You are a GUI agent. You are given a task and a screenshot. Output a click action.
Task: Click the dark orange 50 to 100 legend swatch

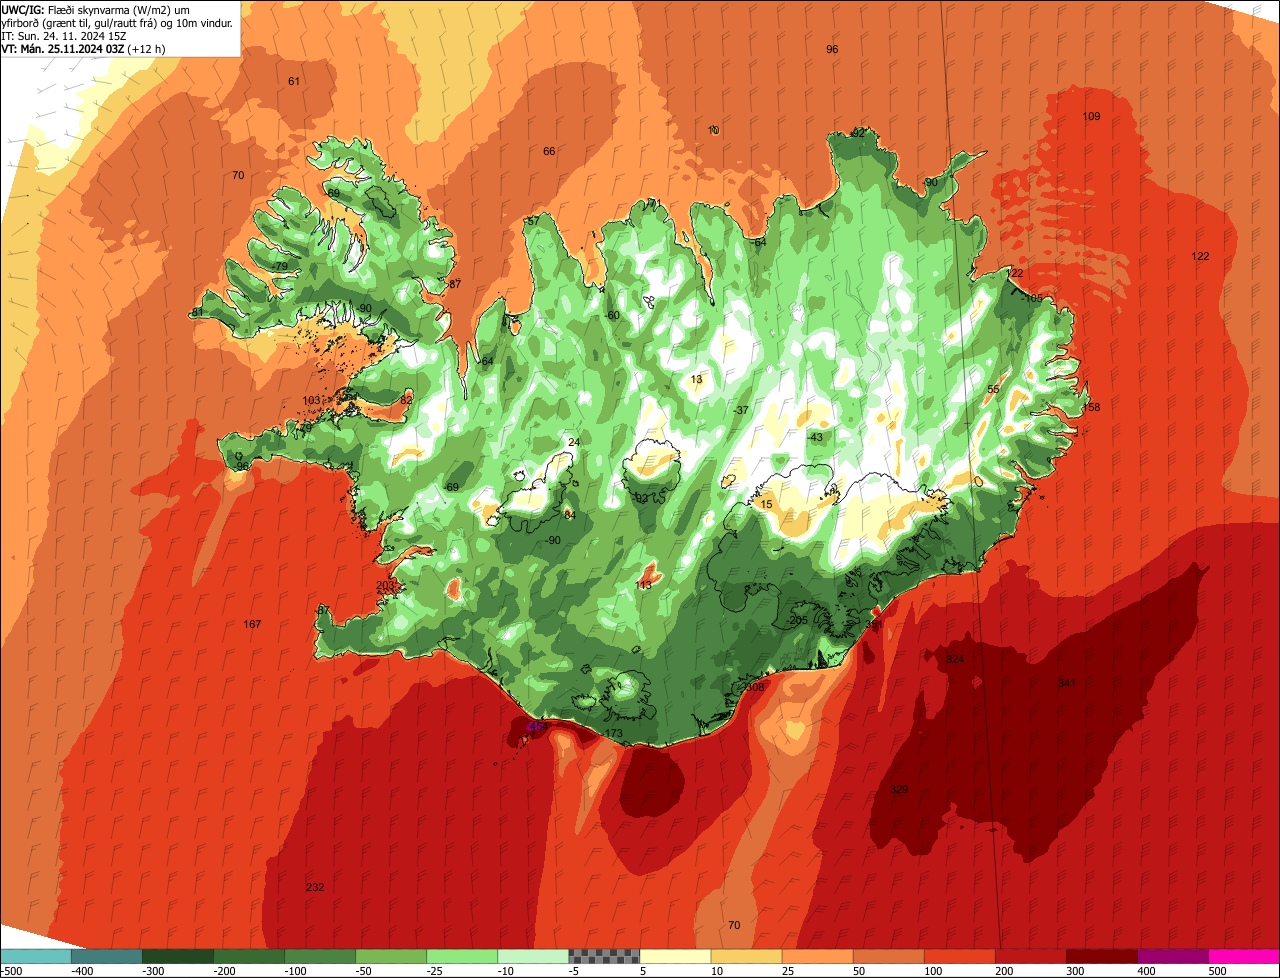pos(888,956)
